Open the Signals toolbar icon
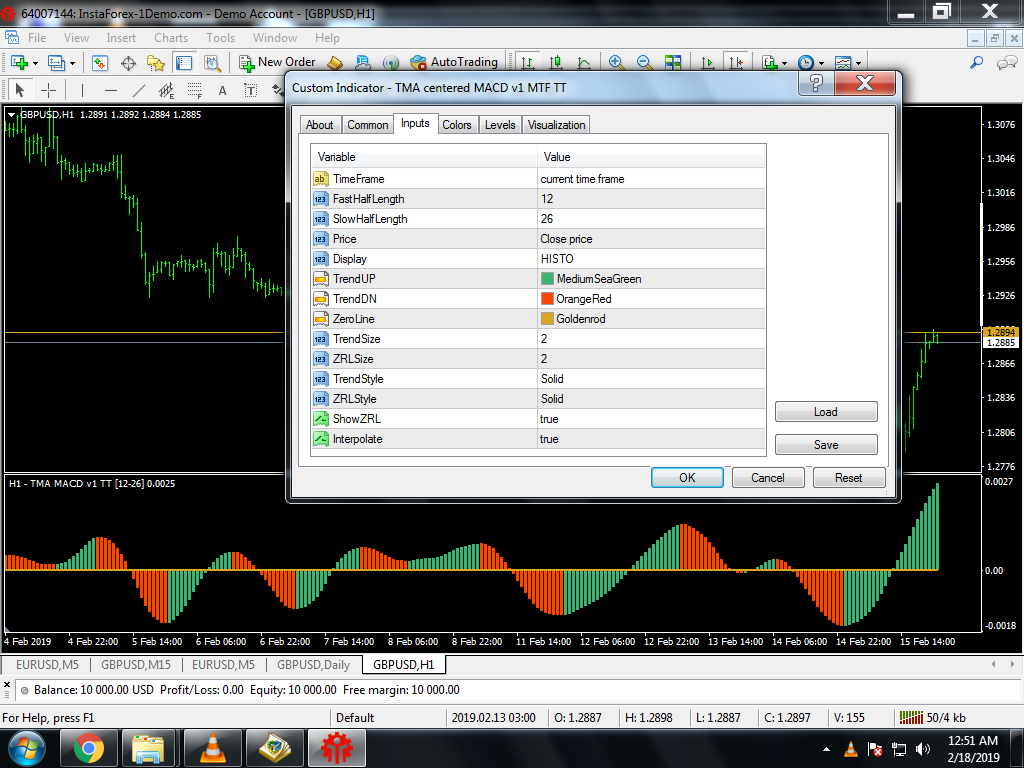This screenshot has width=1024, height=768. (x=391, y=63)
